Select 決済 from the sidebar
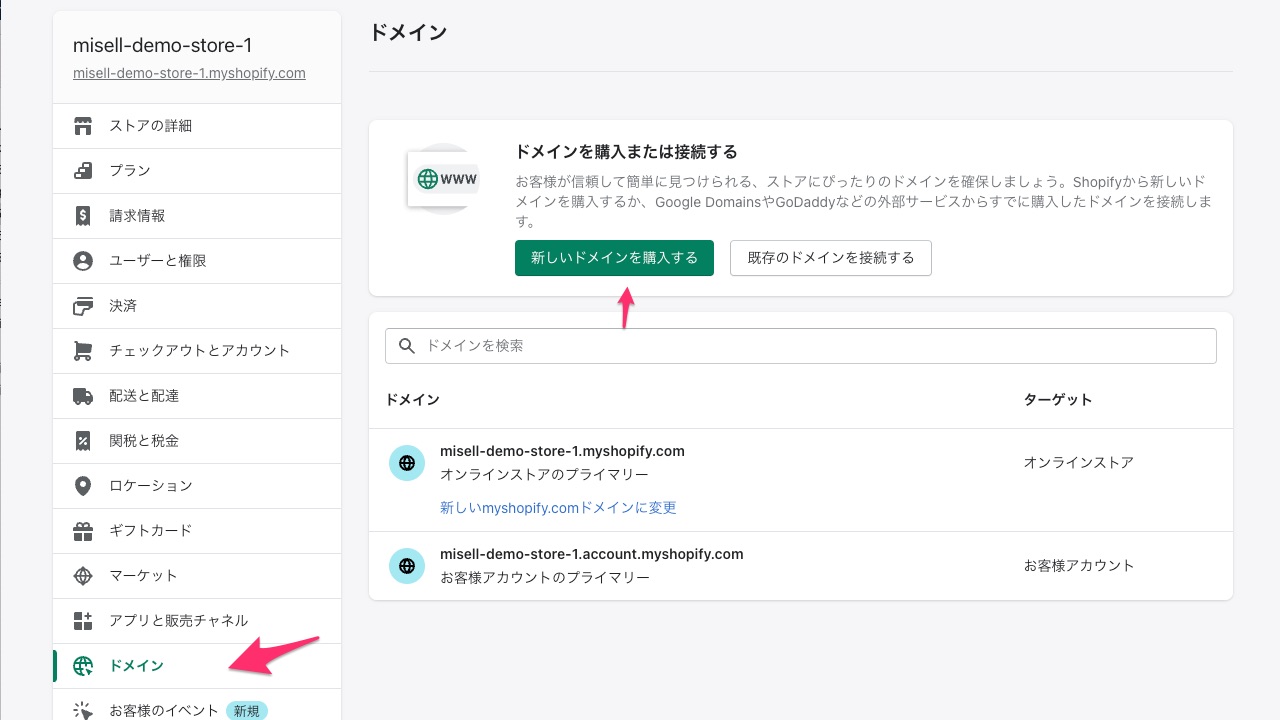The image size is (1280, 720). pyautogui.click(x=197, y=306)
